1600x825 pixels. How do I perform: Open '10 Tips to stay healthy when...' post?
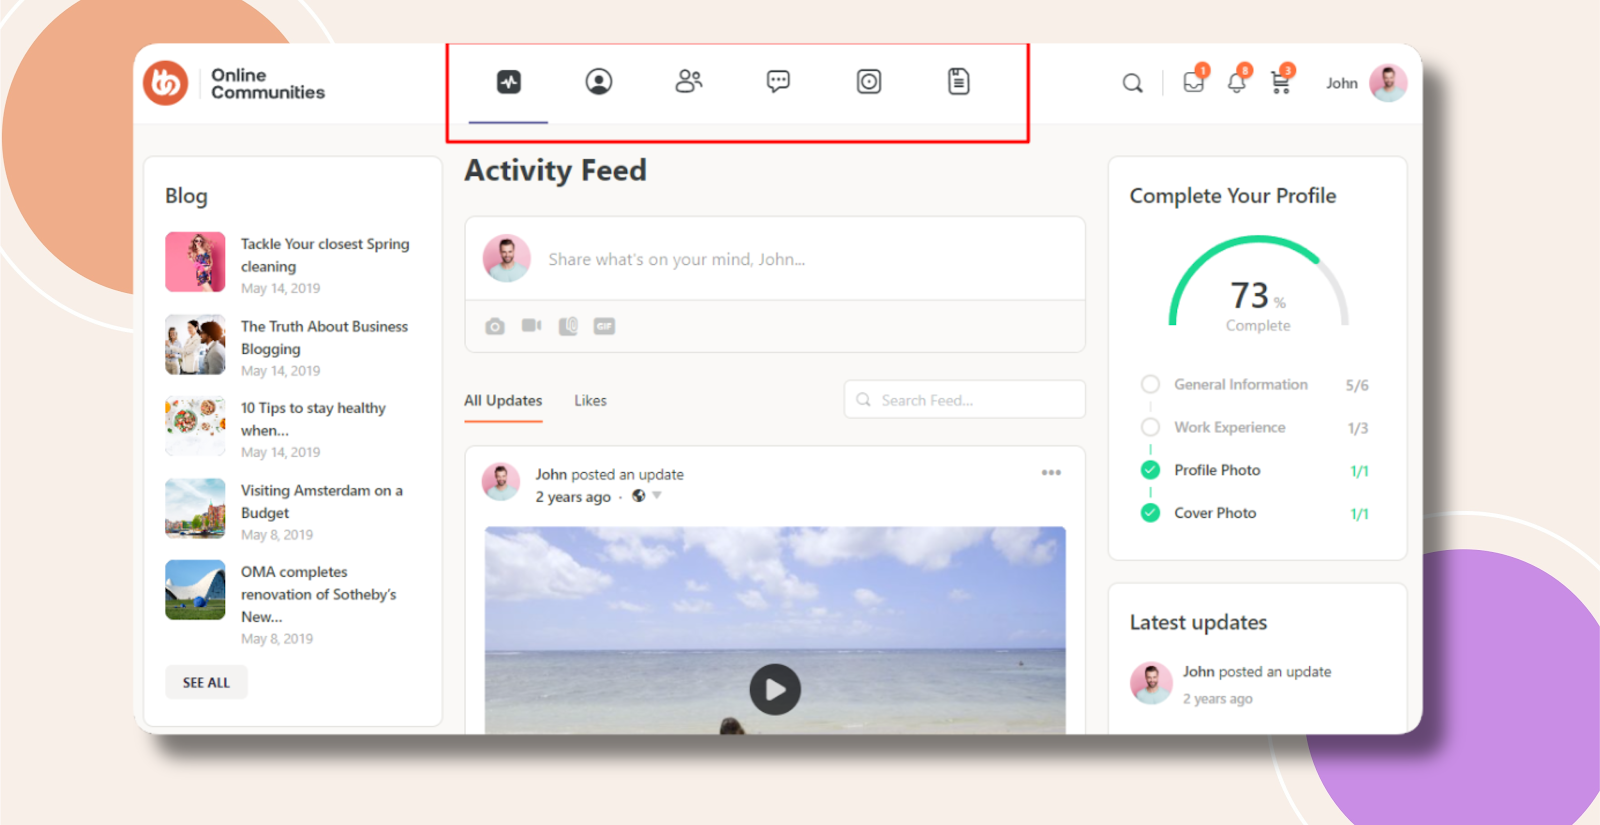coord(313,419)
